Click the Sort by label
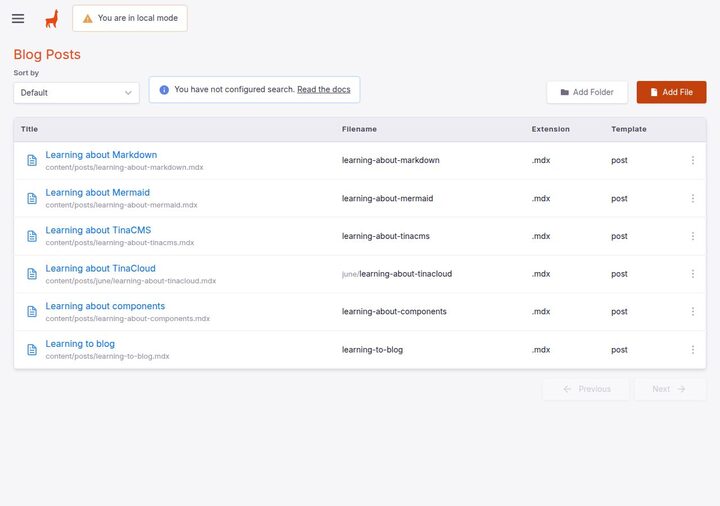Screen dimensions: 720x506 coord(26,73)
